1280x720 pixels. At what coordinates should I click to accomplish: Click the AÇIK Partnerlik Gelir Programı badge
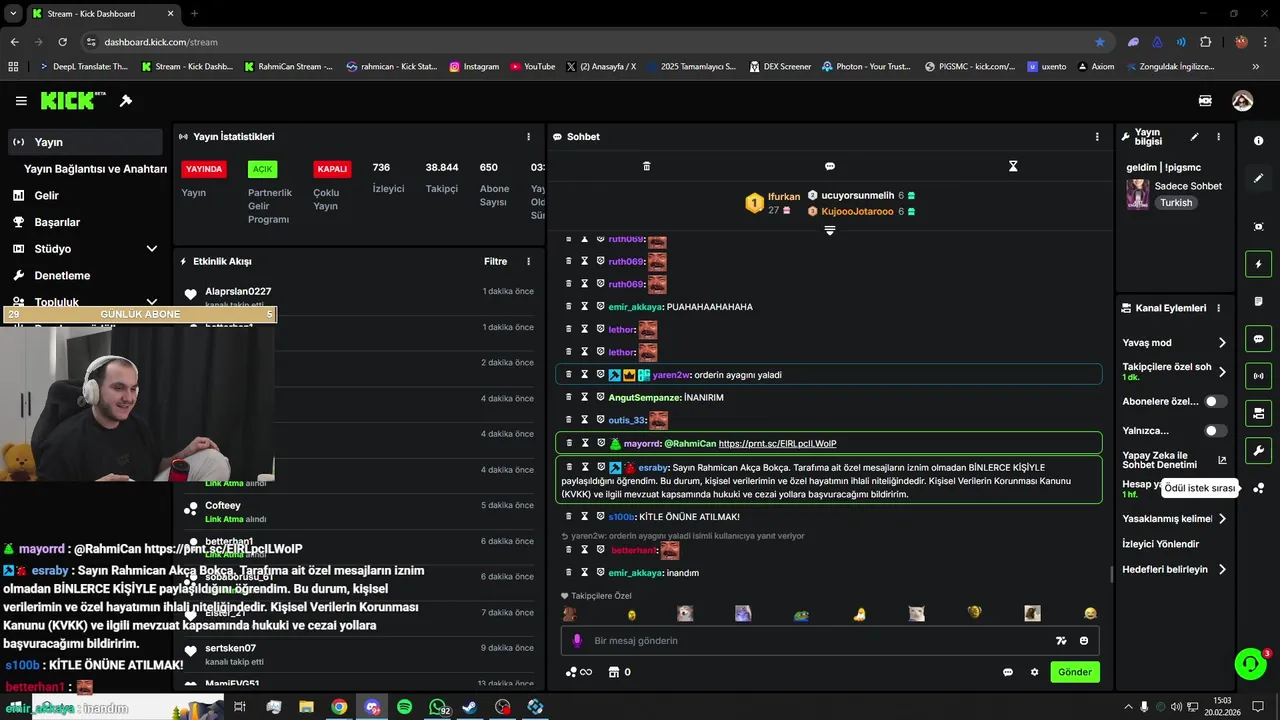click(262, 169)
